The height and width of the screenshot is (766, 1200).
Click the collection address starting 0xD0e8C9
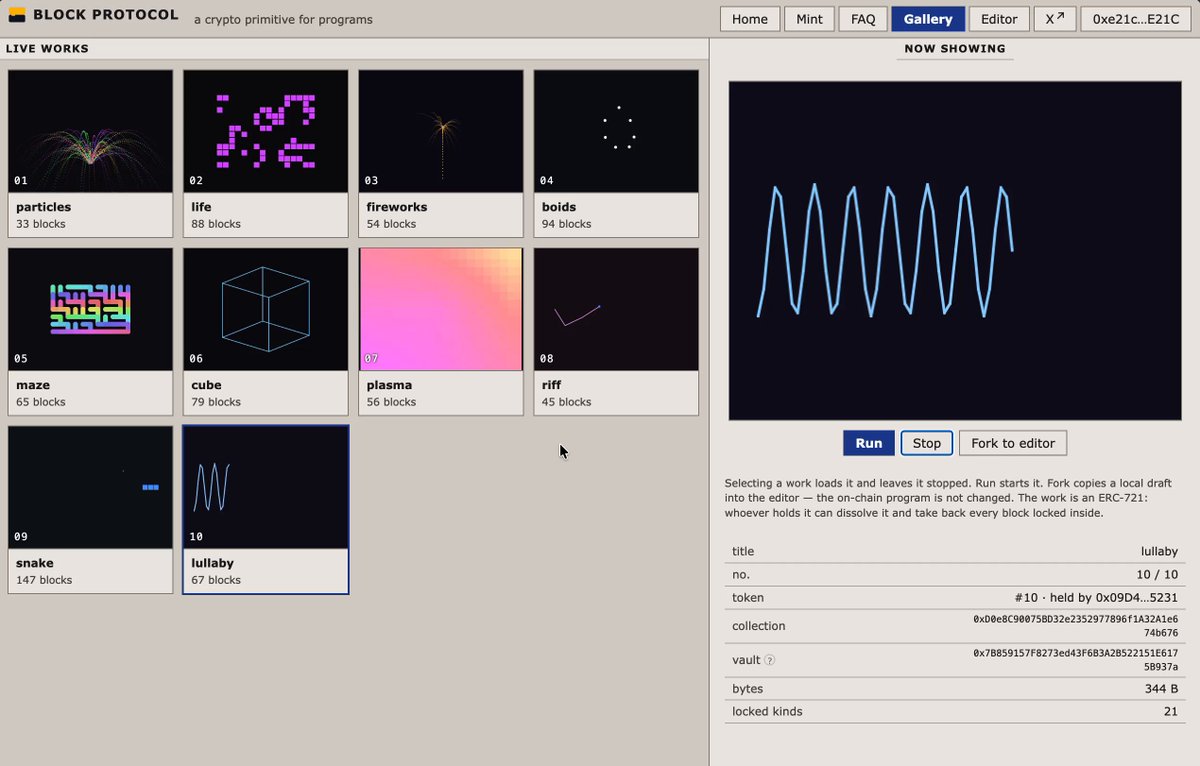tap(1076, 626)
